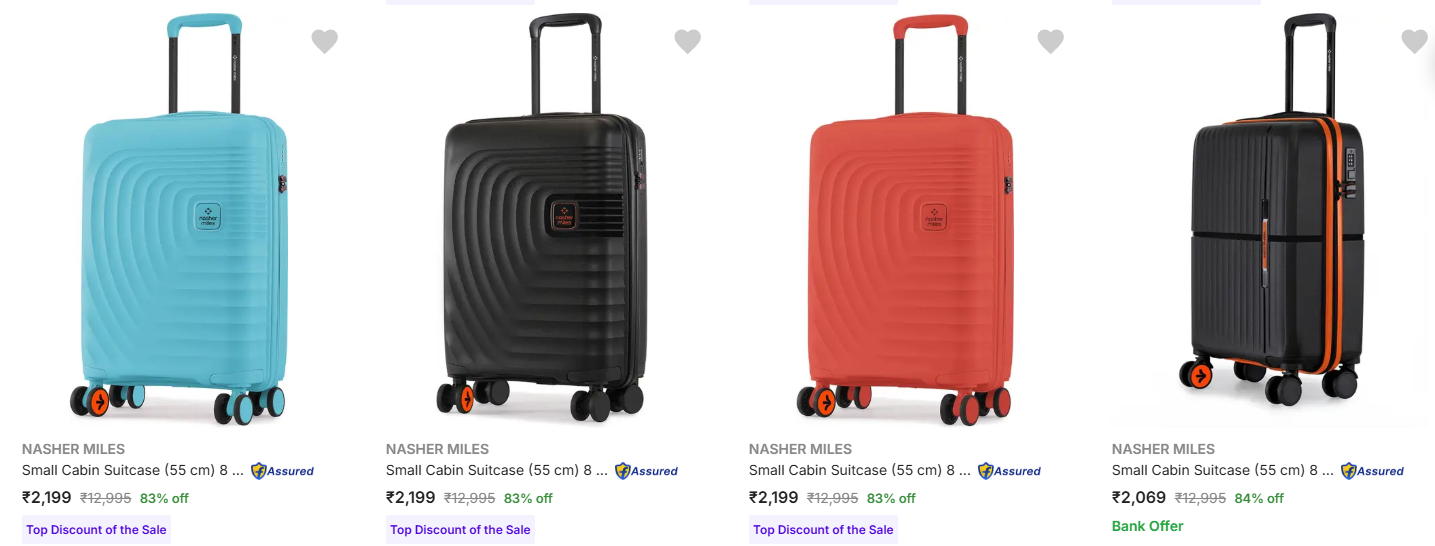Click the ₹2,069 price on the last suitcase
Screen dimensions: 1435x546
coord(1139,497)
